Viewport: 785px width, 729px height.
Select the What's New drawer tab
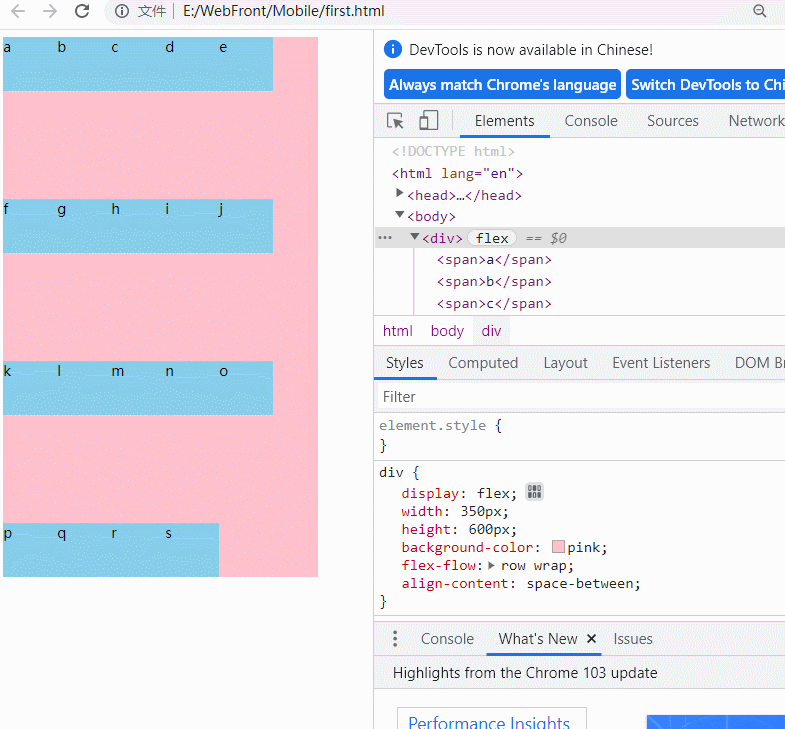tap(538, 639)
